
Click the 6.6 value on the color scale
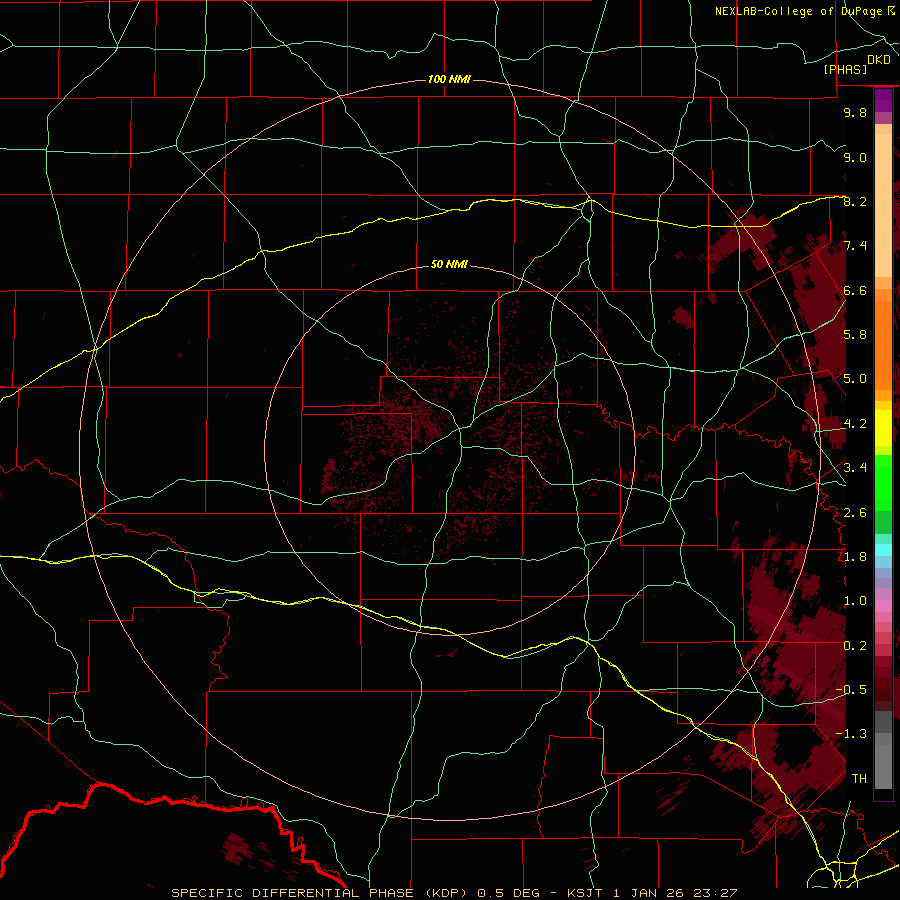tap(855, 290)
